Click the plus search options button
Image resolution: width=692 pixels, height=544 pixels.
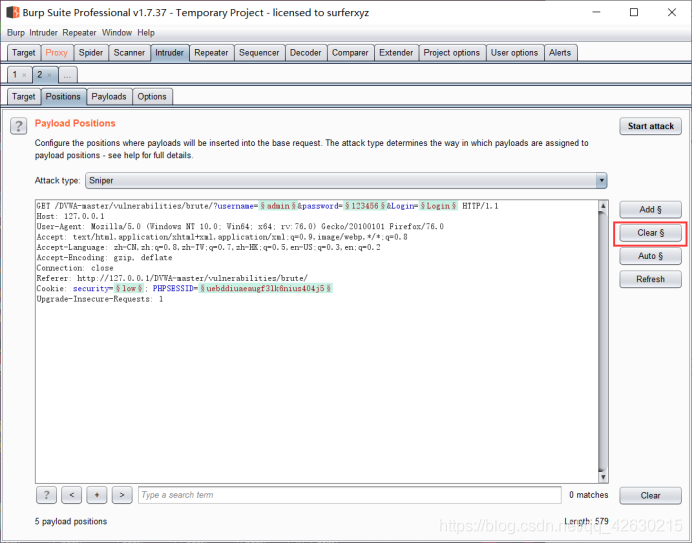tap(97, 495)
